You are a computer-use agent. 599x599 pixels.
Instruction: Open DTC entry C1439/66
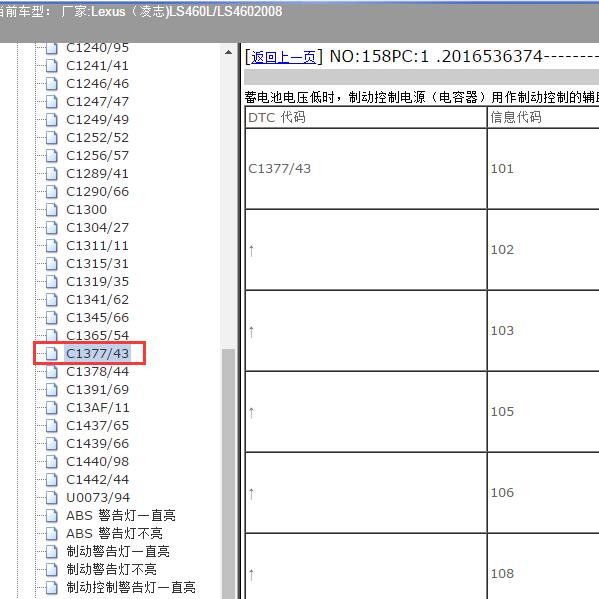coord(97,444)
